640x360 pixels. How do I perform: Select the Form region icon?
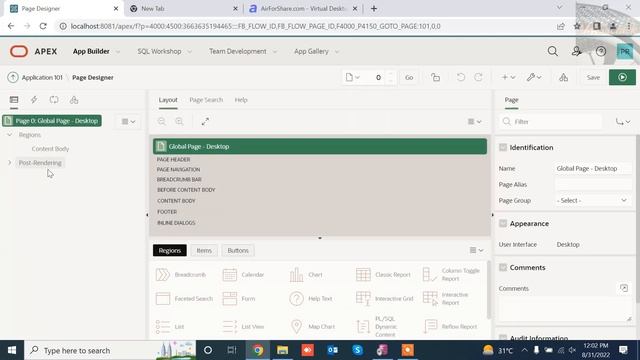click(229, 298)
